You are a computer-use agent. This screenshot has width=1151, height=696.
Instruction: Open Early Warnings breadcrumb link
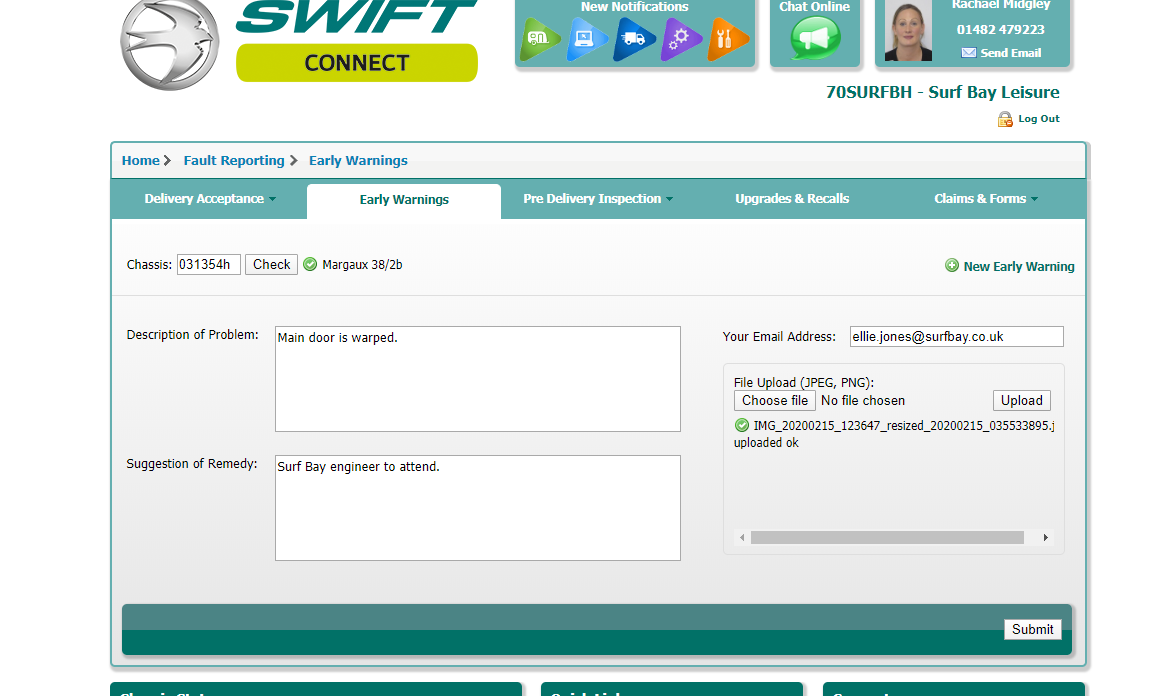[358, 161]
